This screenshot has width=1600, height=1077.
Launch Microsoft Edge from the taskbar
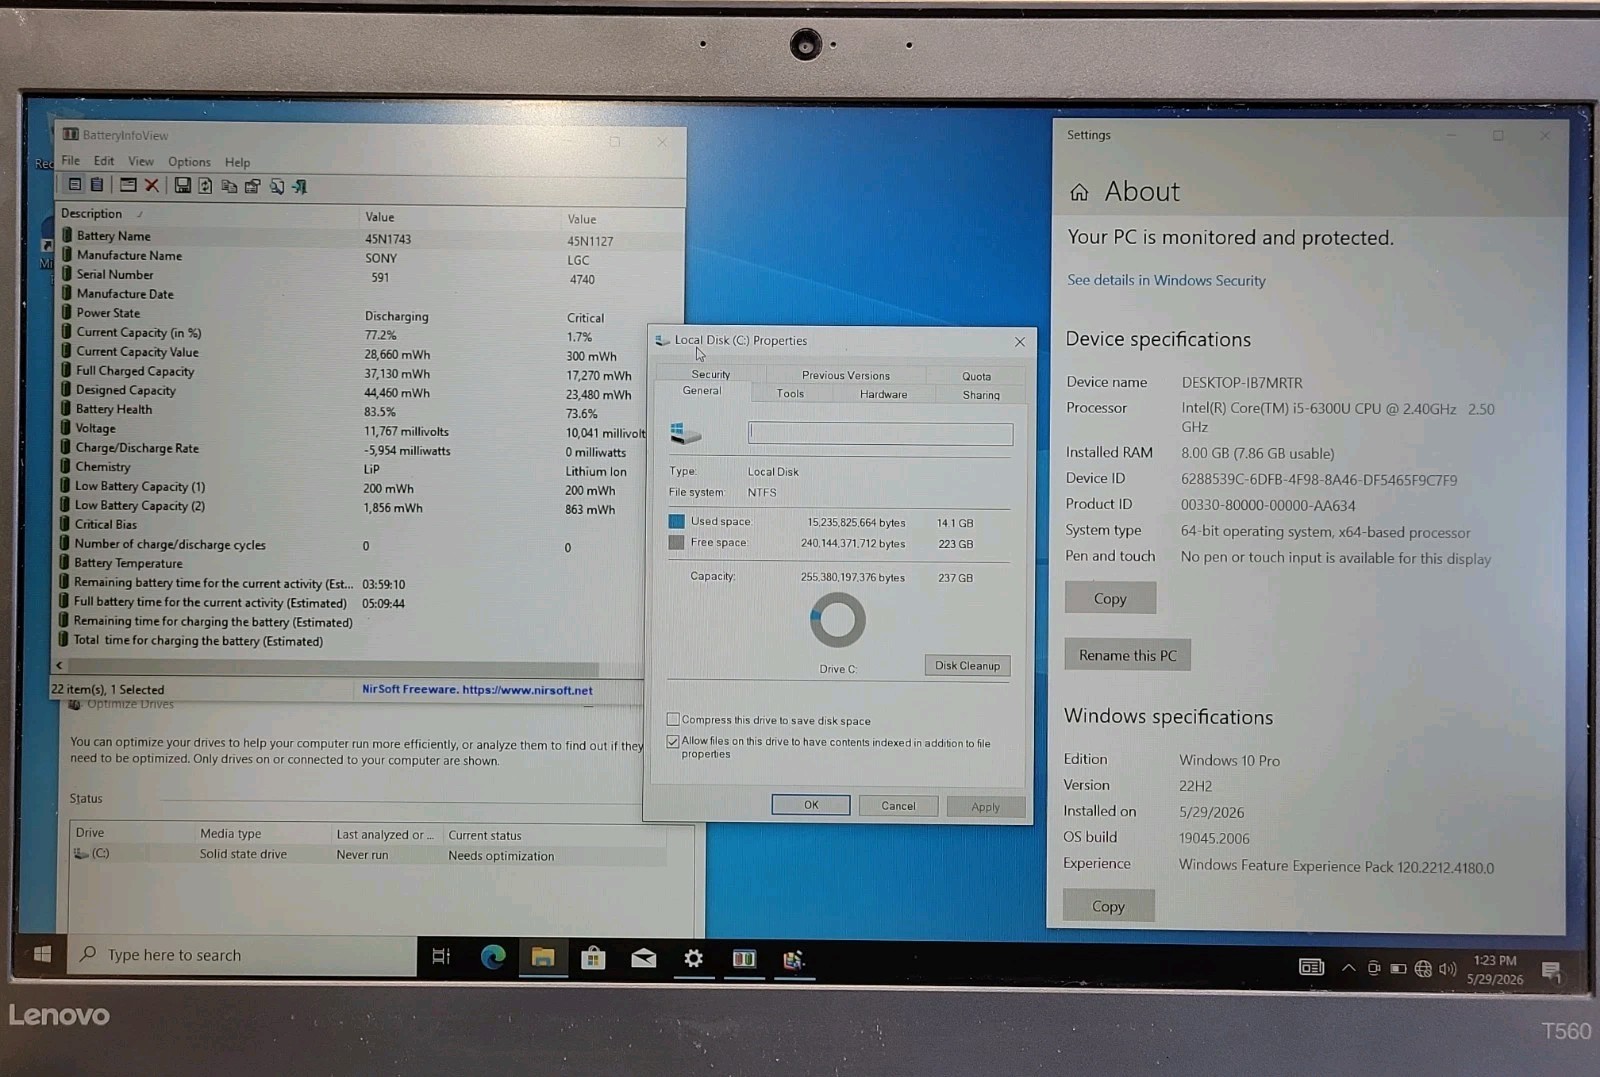pos(493,957)
